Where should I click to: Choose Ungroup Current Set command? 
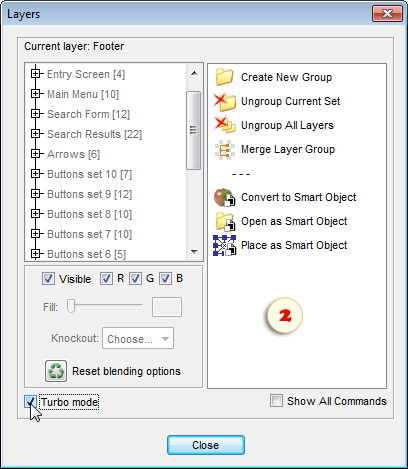(290, 101)
